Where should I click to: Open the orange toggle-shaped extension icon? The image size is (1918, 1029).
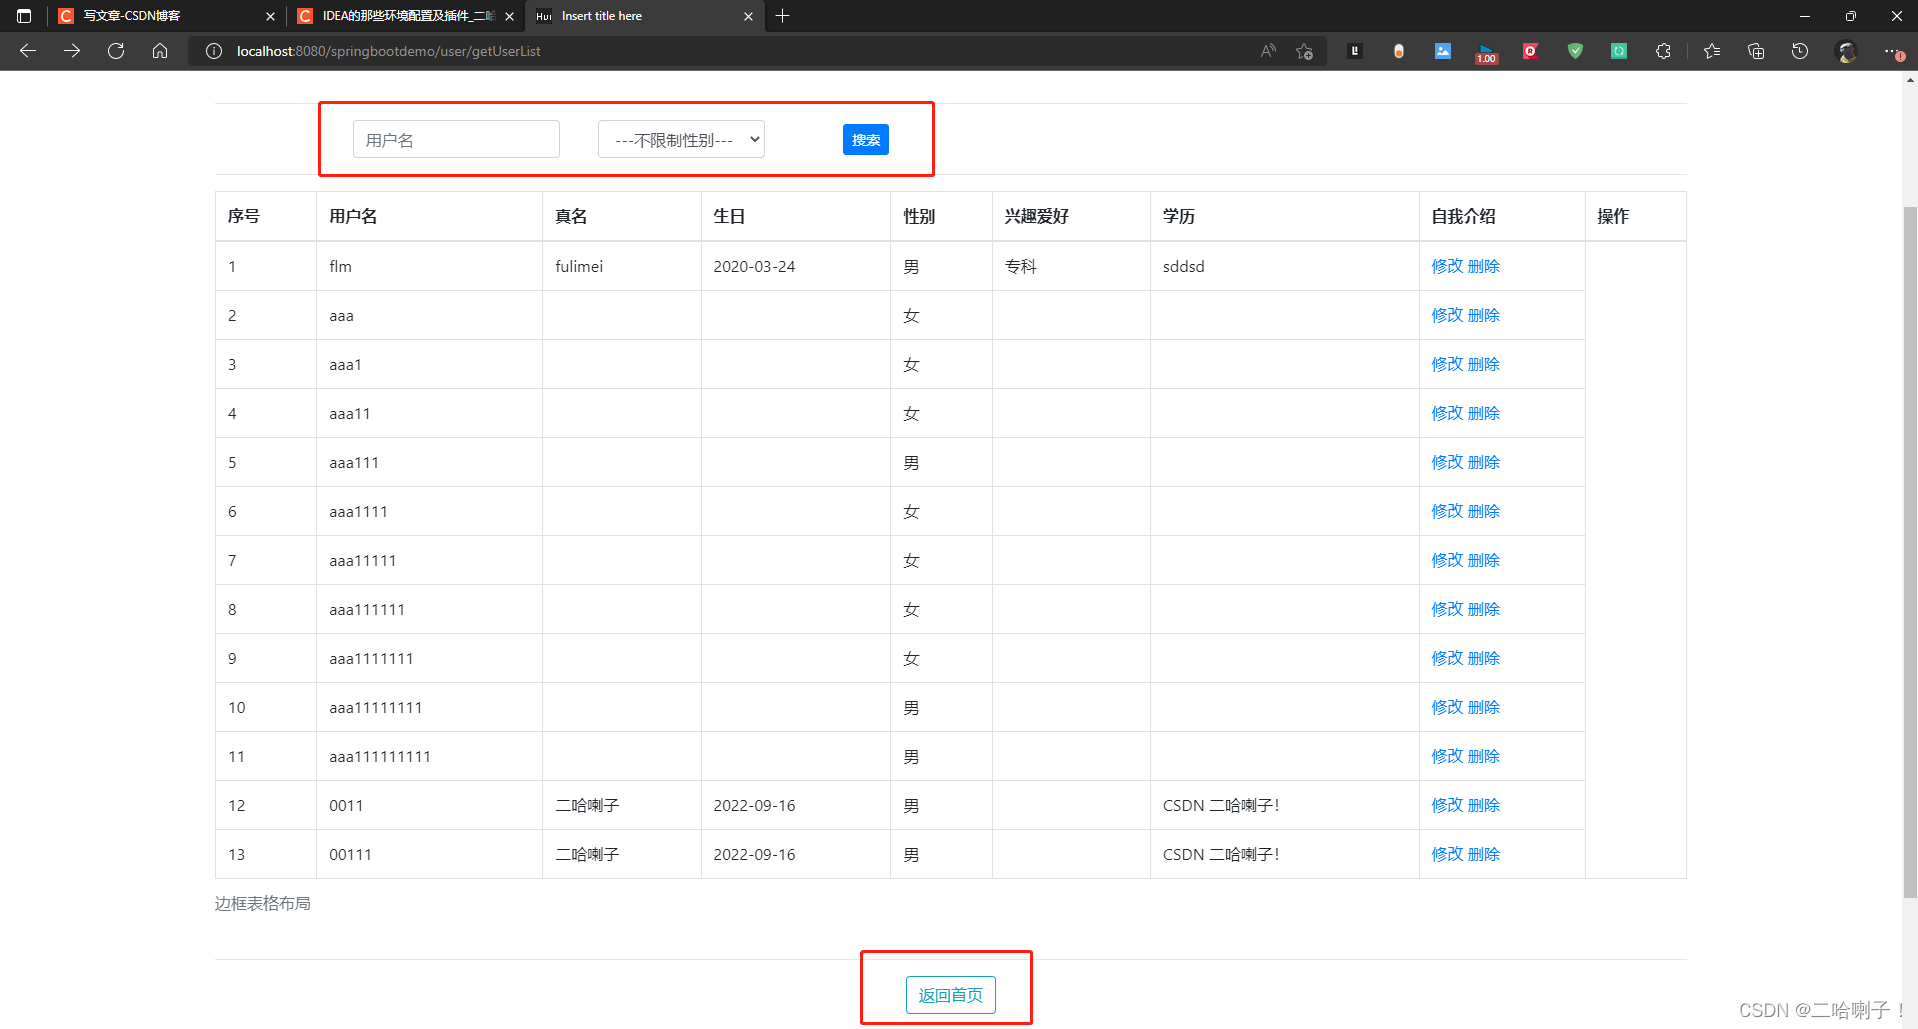point(1399,51)
